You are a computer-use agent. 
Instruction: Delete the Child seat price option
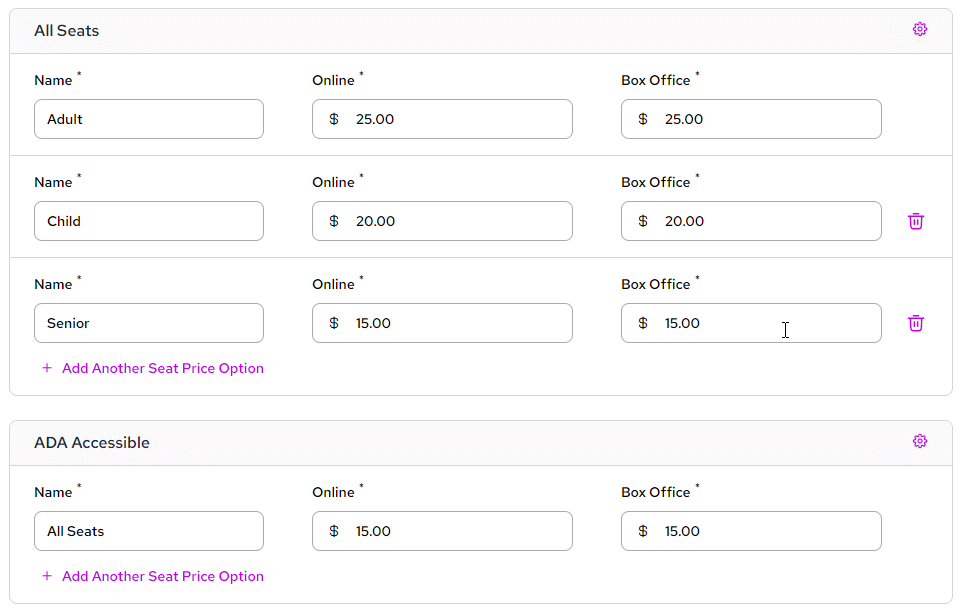(x=915, y=221)
